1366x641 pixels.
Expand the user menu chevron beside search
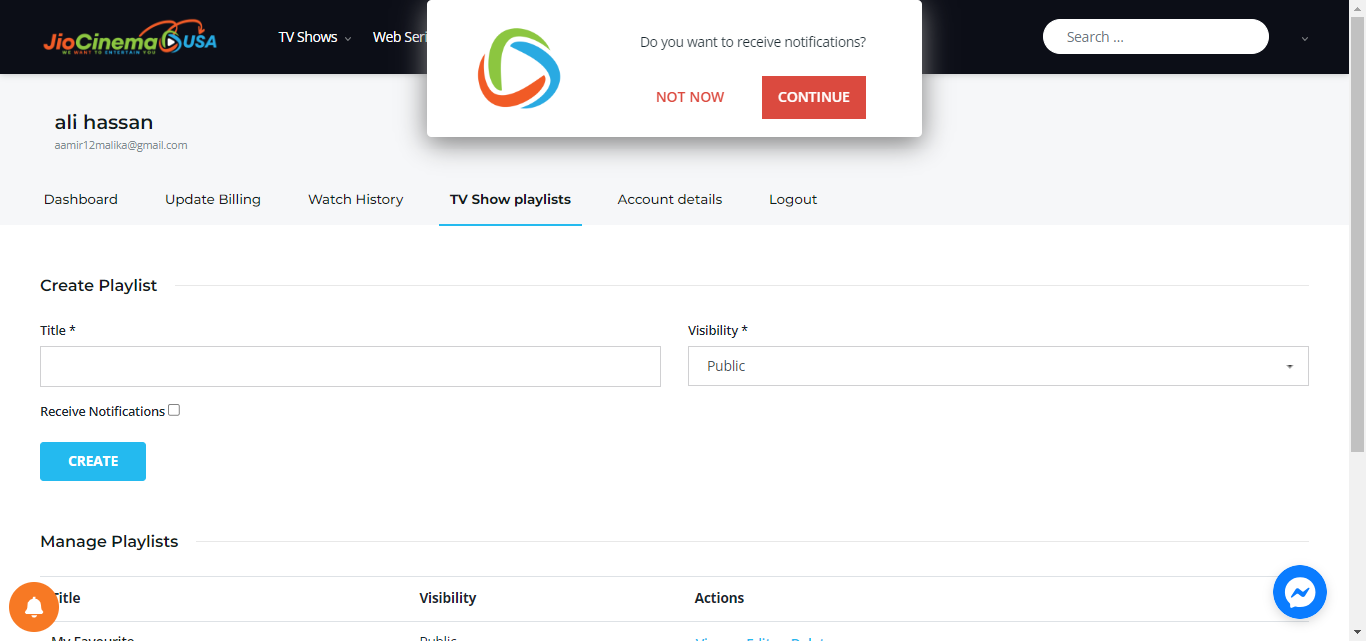1304,39
